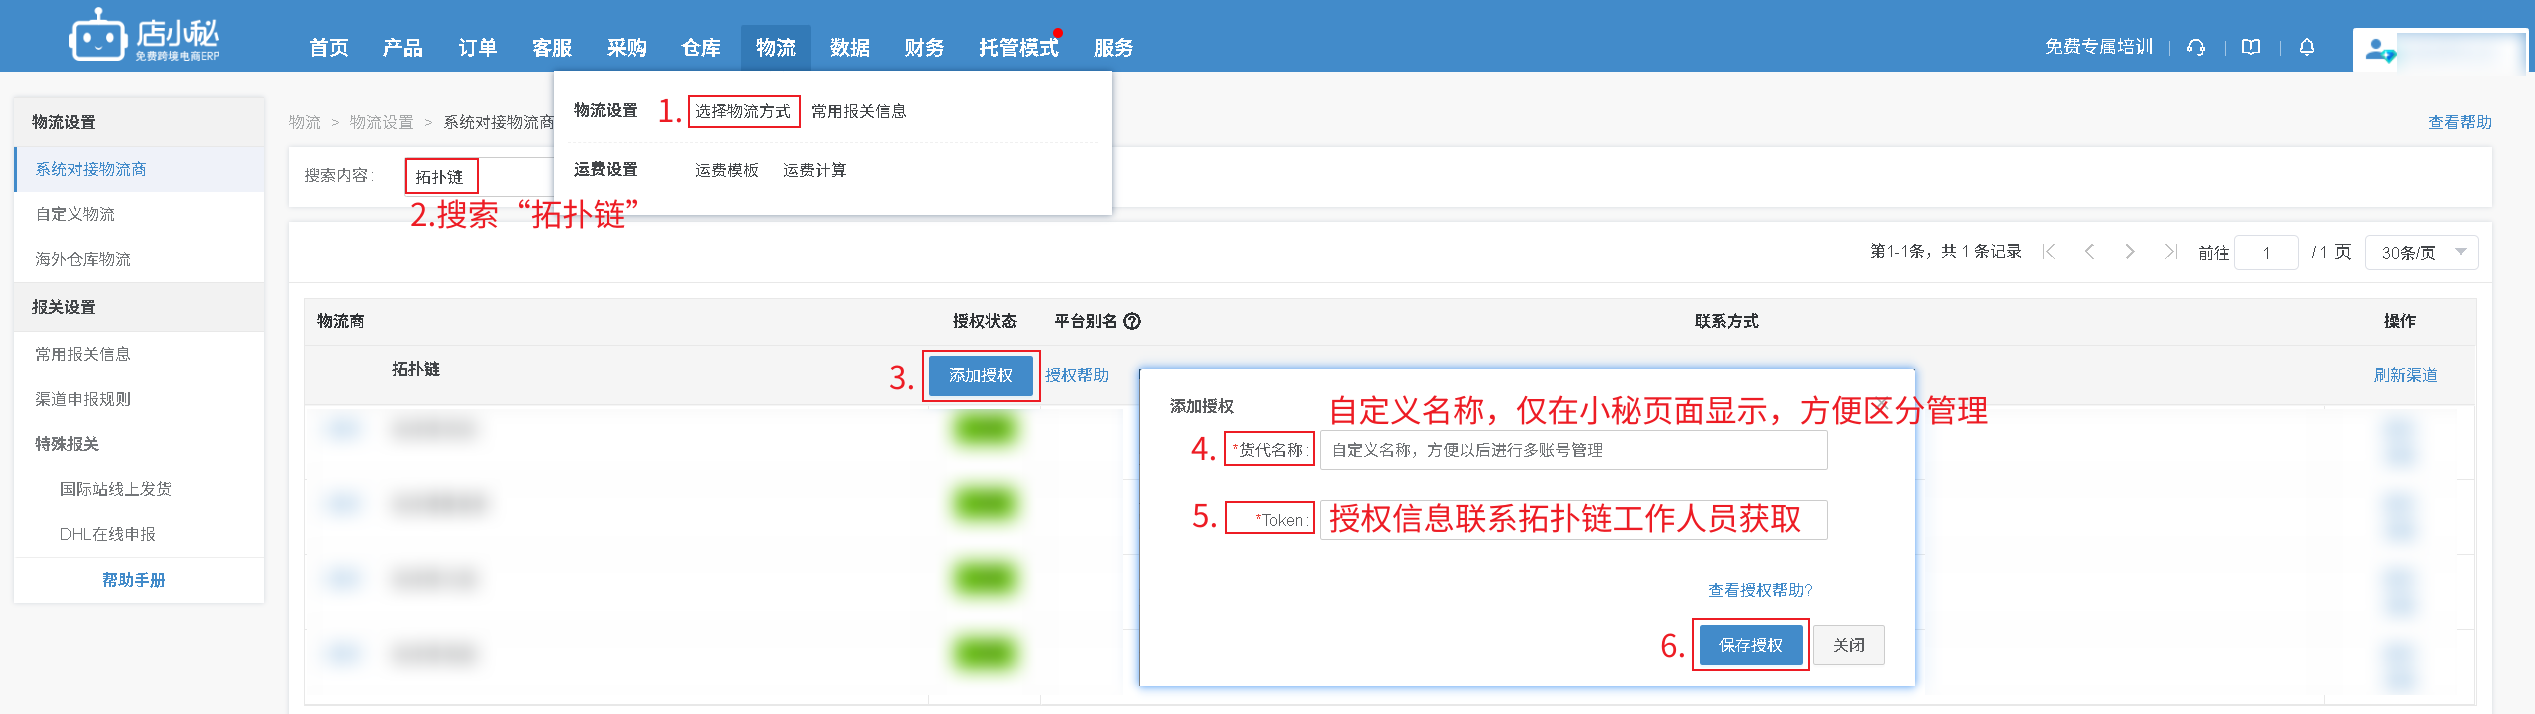
Task: Select 常用报关信息 in sidebar
Action: point(140,354)
